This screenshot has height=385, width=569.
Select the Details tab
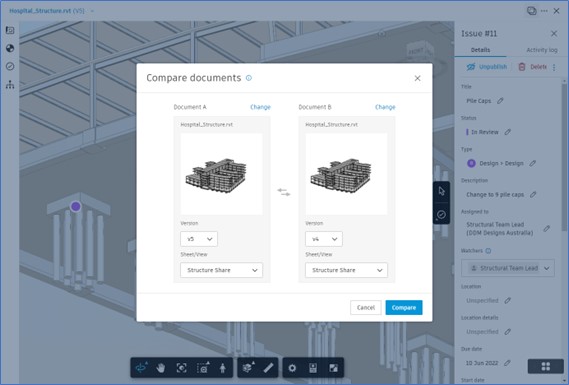(480, 50)
